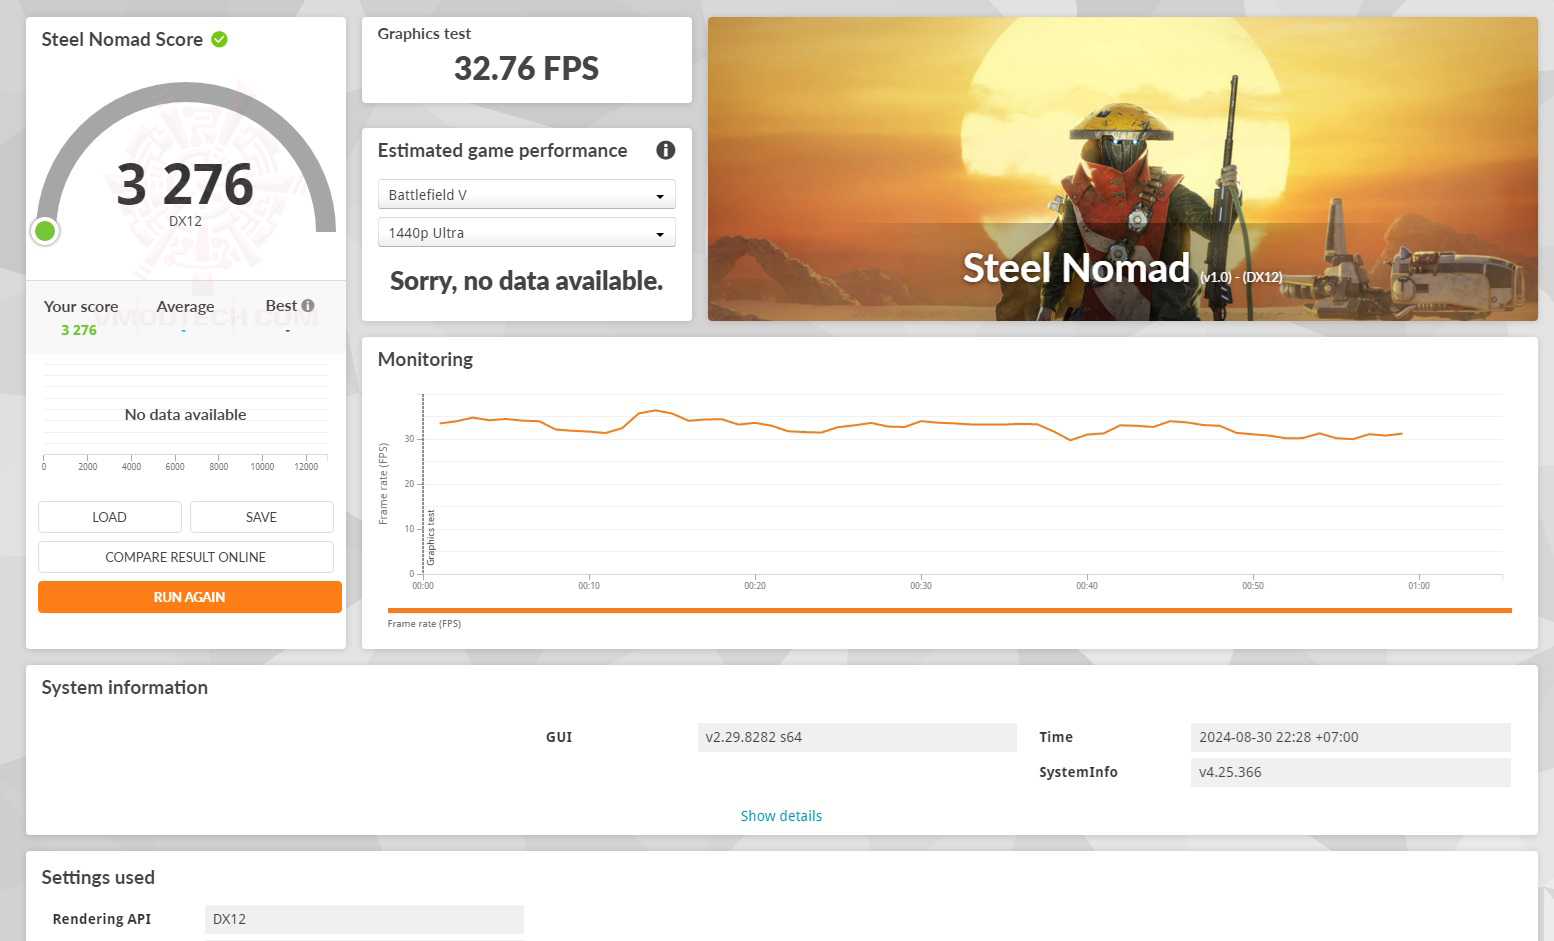Click the System information heading
Viewport: 1554px width, 941px height.
[125, 687]
